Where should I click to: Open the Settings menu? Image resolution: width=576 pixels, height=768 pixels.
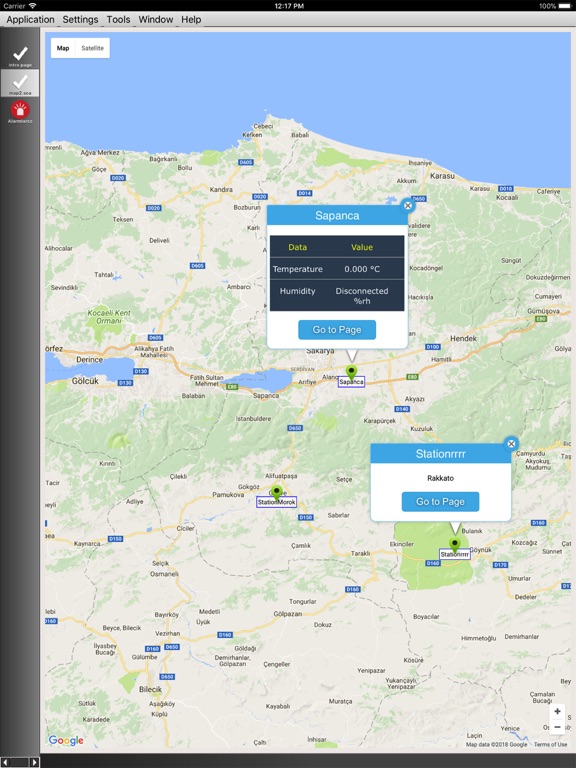point(80,20)
